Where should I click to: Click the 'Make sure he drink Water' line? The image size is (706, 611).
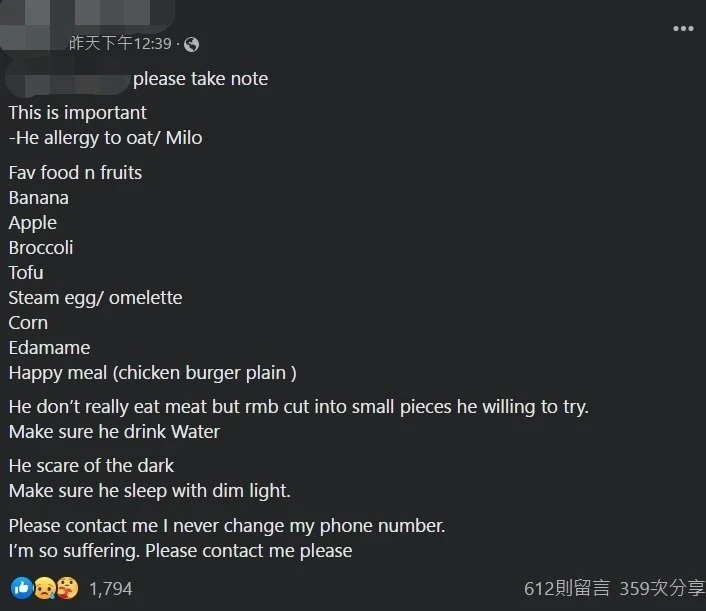[x=114, y=432]
